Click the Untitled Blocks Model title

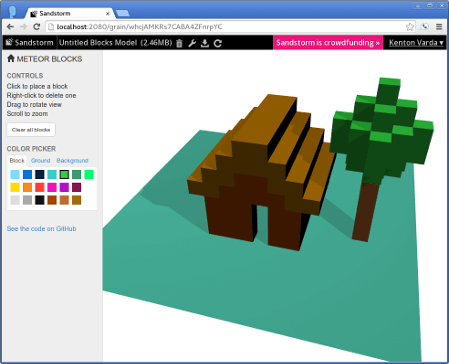pyautogui.click(x=98, y=43)
